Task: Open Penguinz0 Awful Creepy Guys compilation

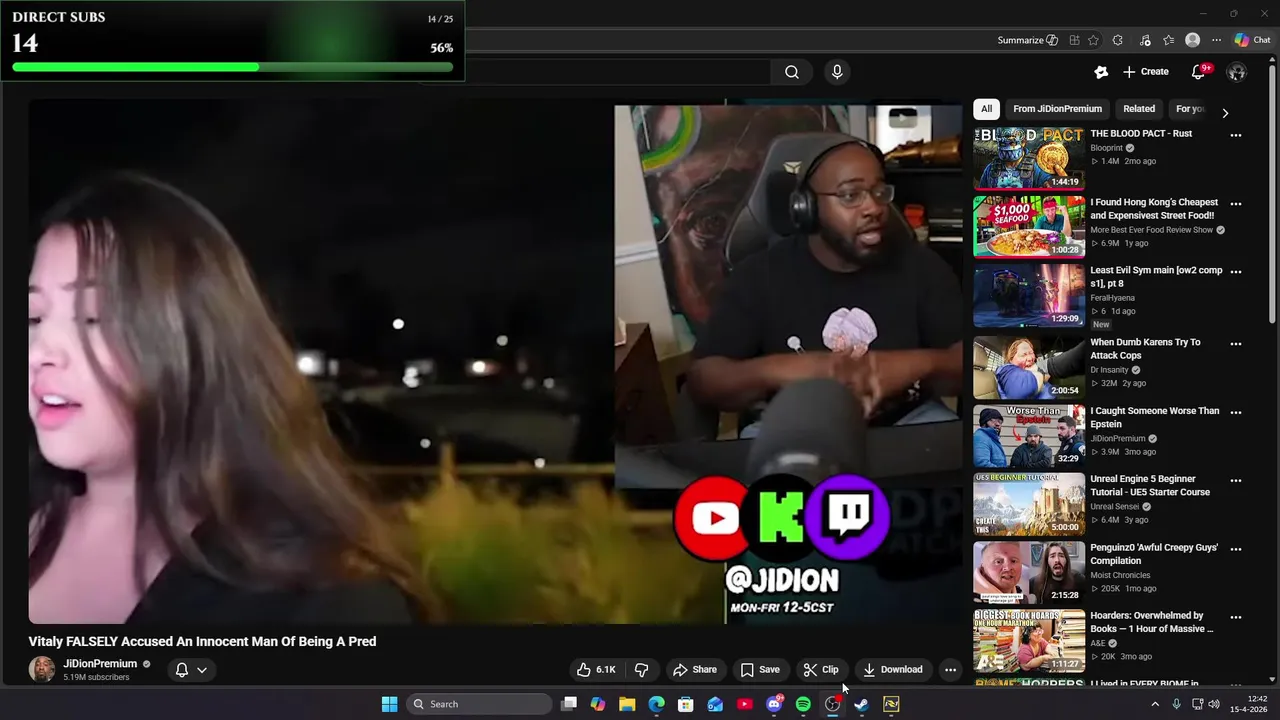Action: [x=1154, y=554]
